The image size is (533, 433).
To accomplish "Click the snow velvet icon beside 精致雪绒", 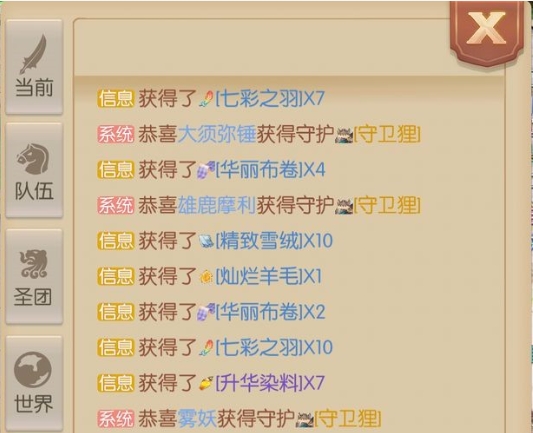I will coord(206,241).
